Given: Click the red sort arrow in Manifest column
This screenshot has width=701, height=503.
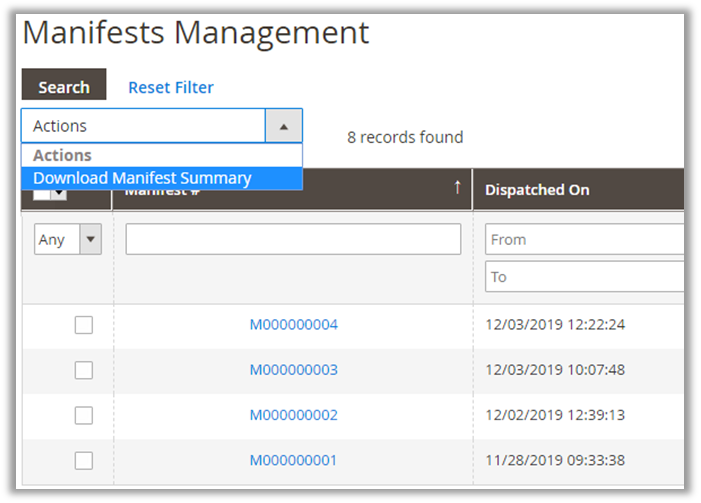Looking at the screenshot, I should [457, 188].
